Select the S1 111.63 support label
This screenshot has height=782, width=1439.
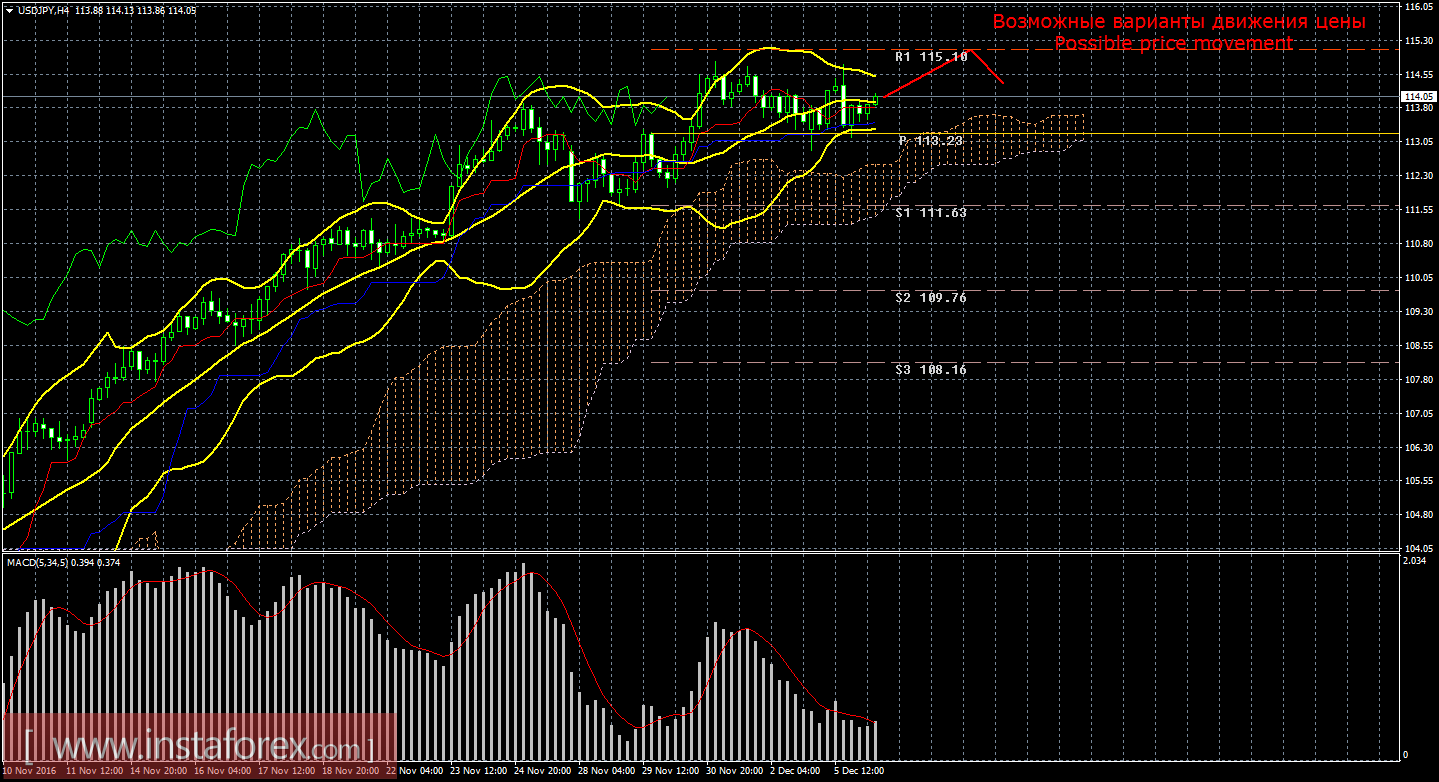930,213
